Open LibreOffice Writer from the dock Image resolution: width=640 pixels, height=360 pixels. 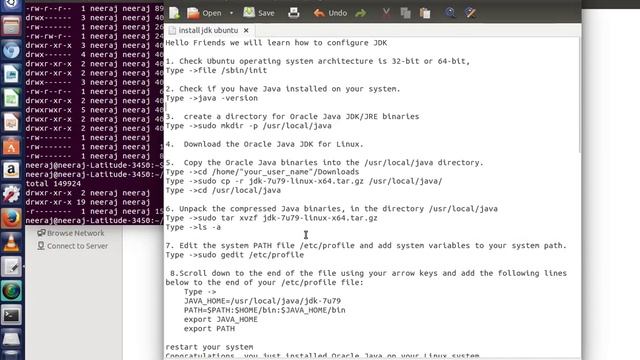pos(11,74)
